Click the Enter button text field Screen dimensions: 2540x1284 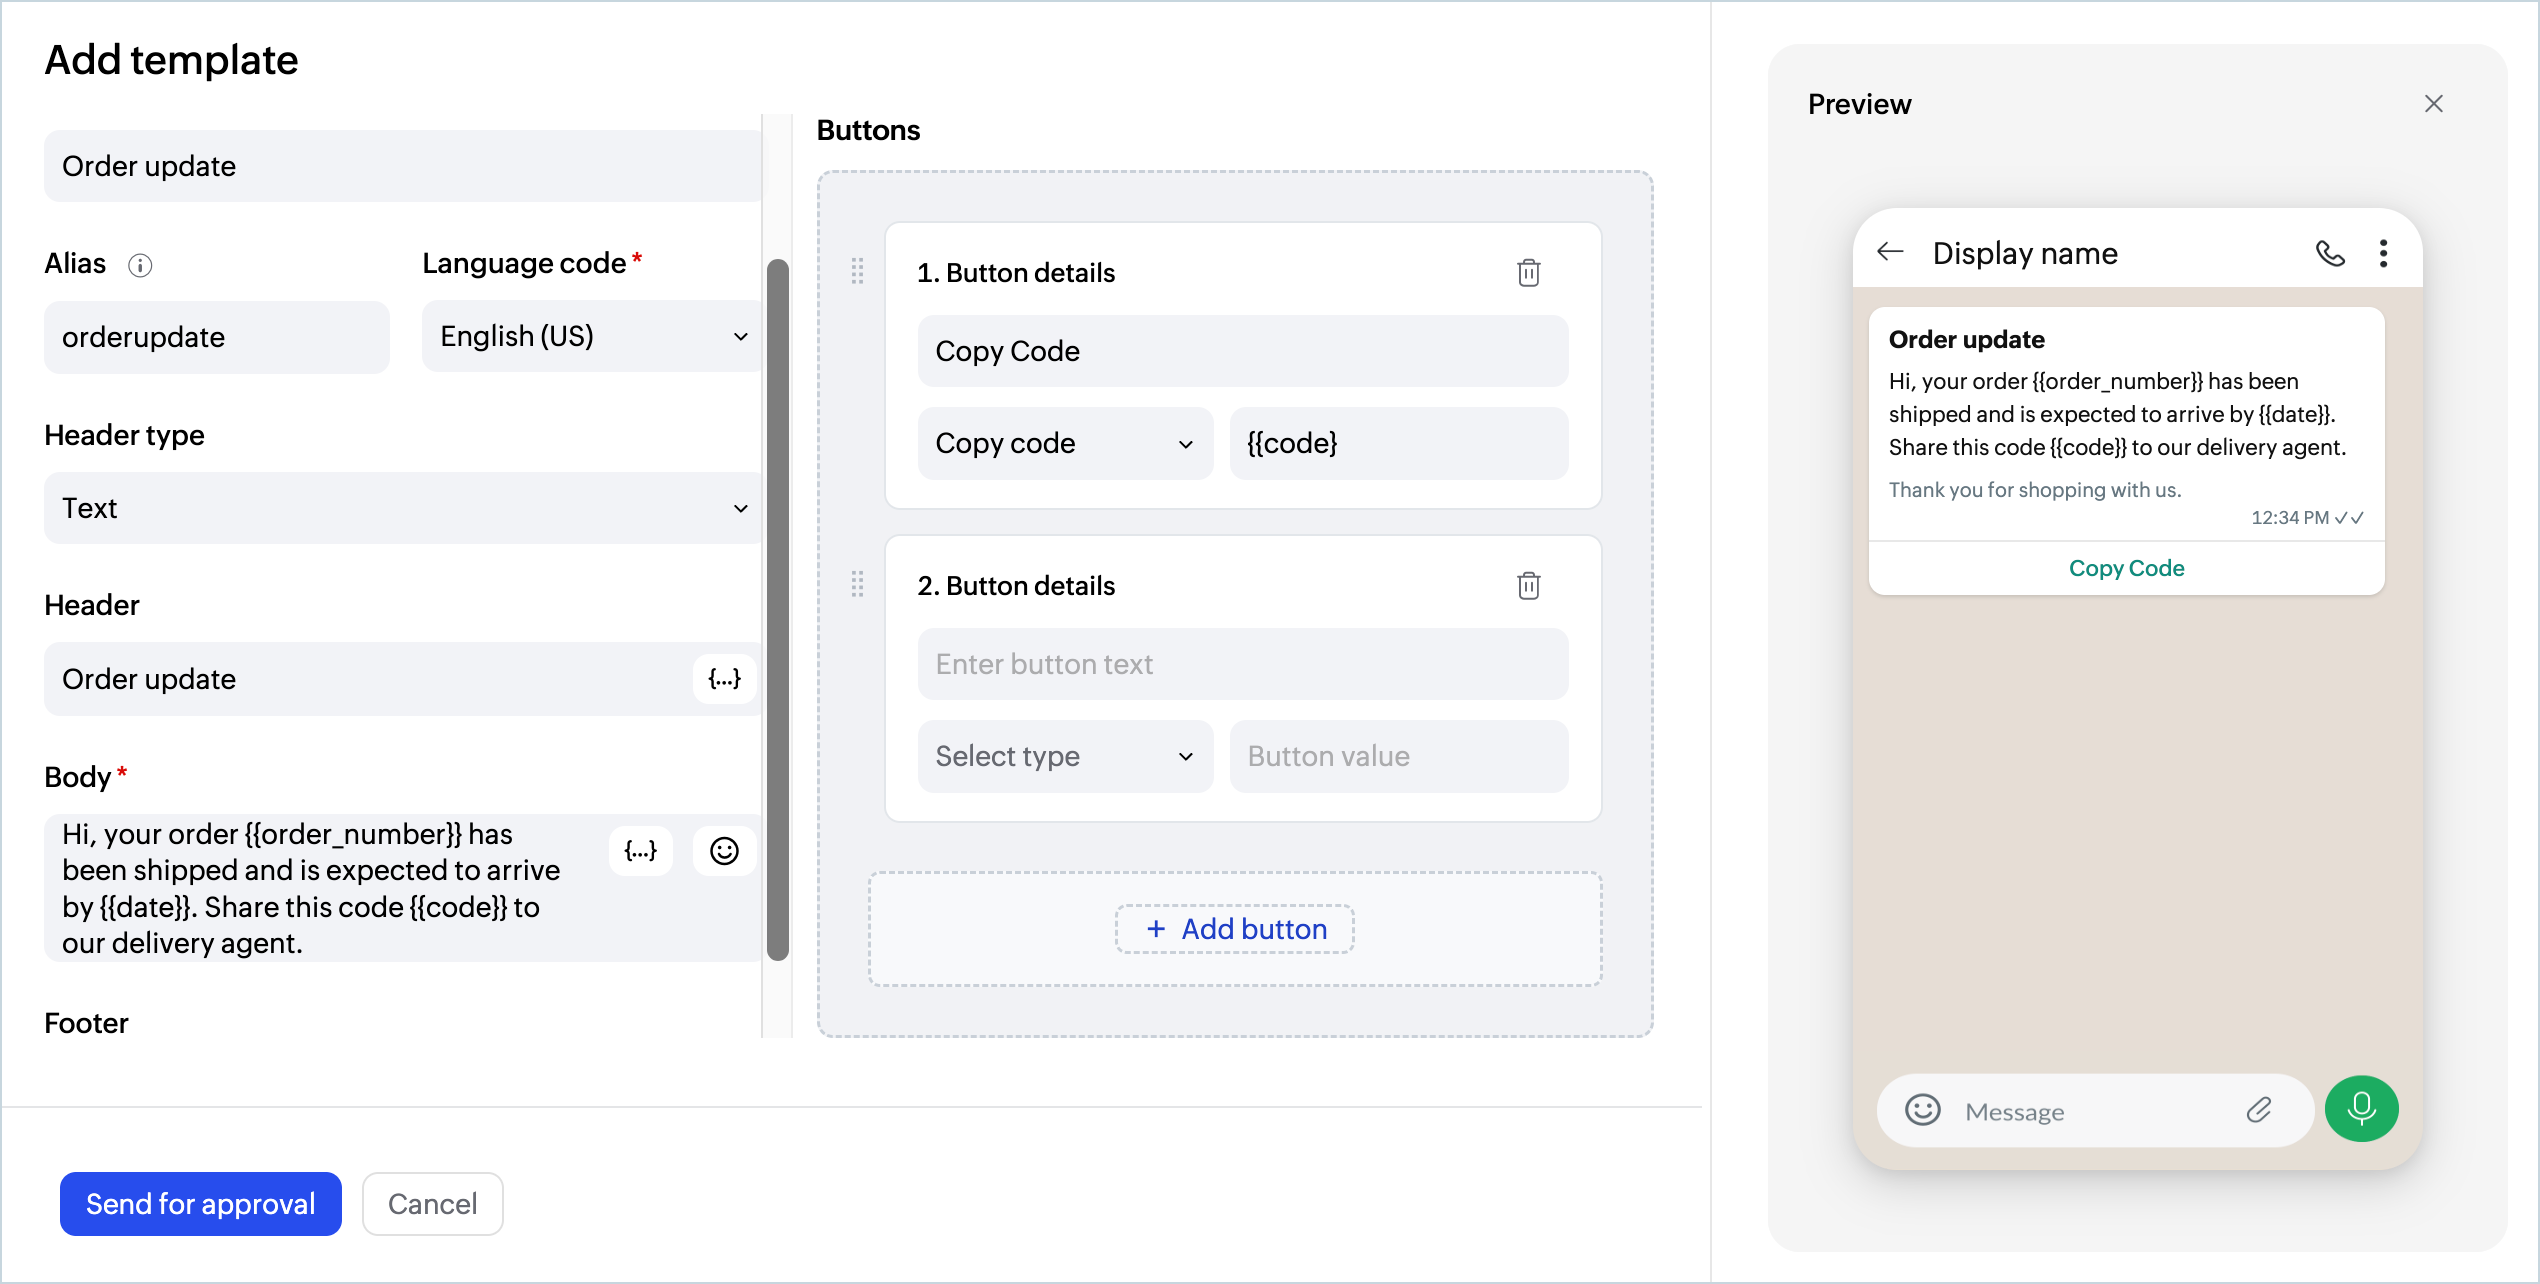(x=1243, y=664)
